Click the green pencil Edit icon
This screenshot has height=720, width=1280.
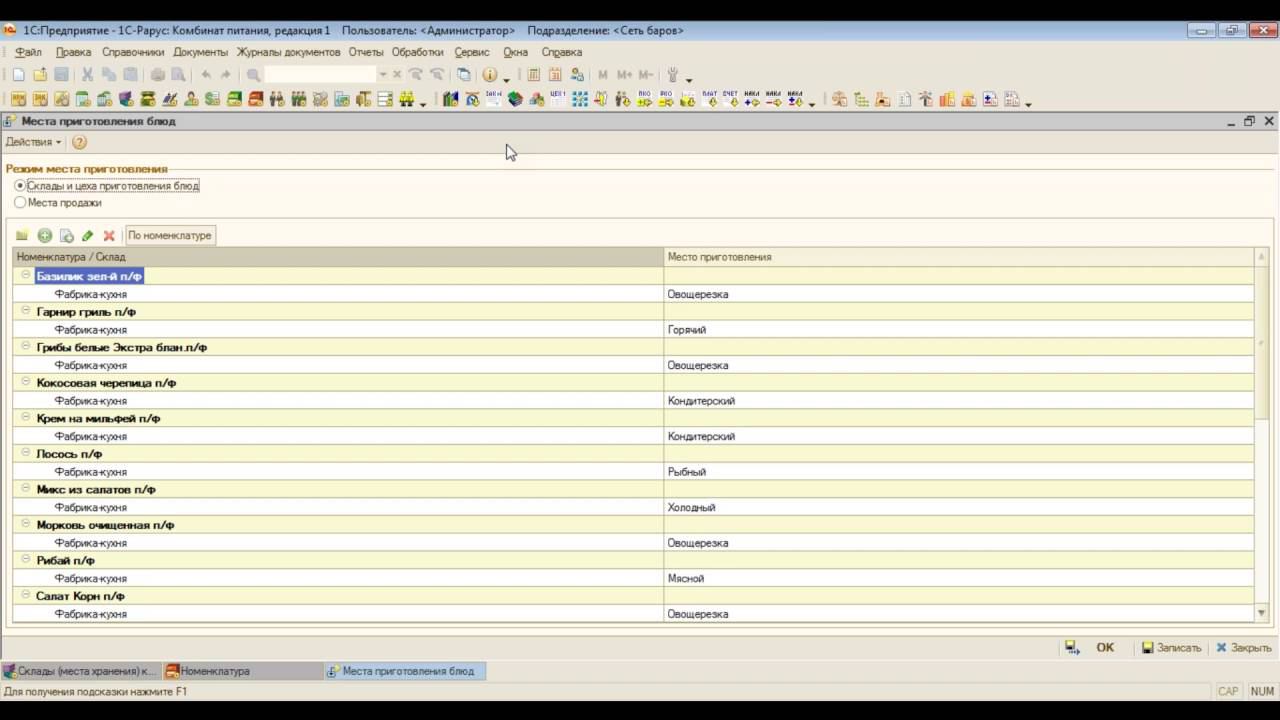87,236
